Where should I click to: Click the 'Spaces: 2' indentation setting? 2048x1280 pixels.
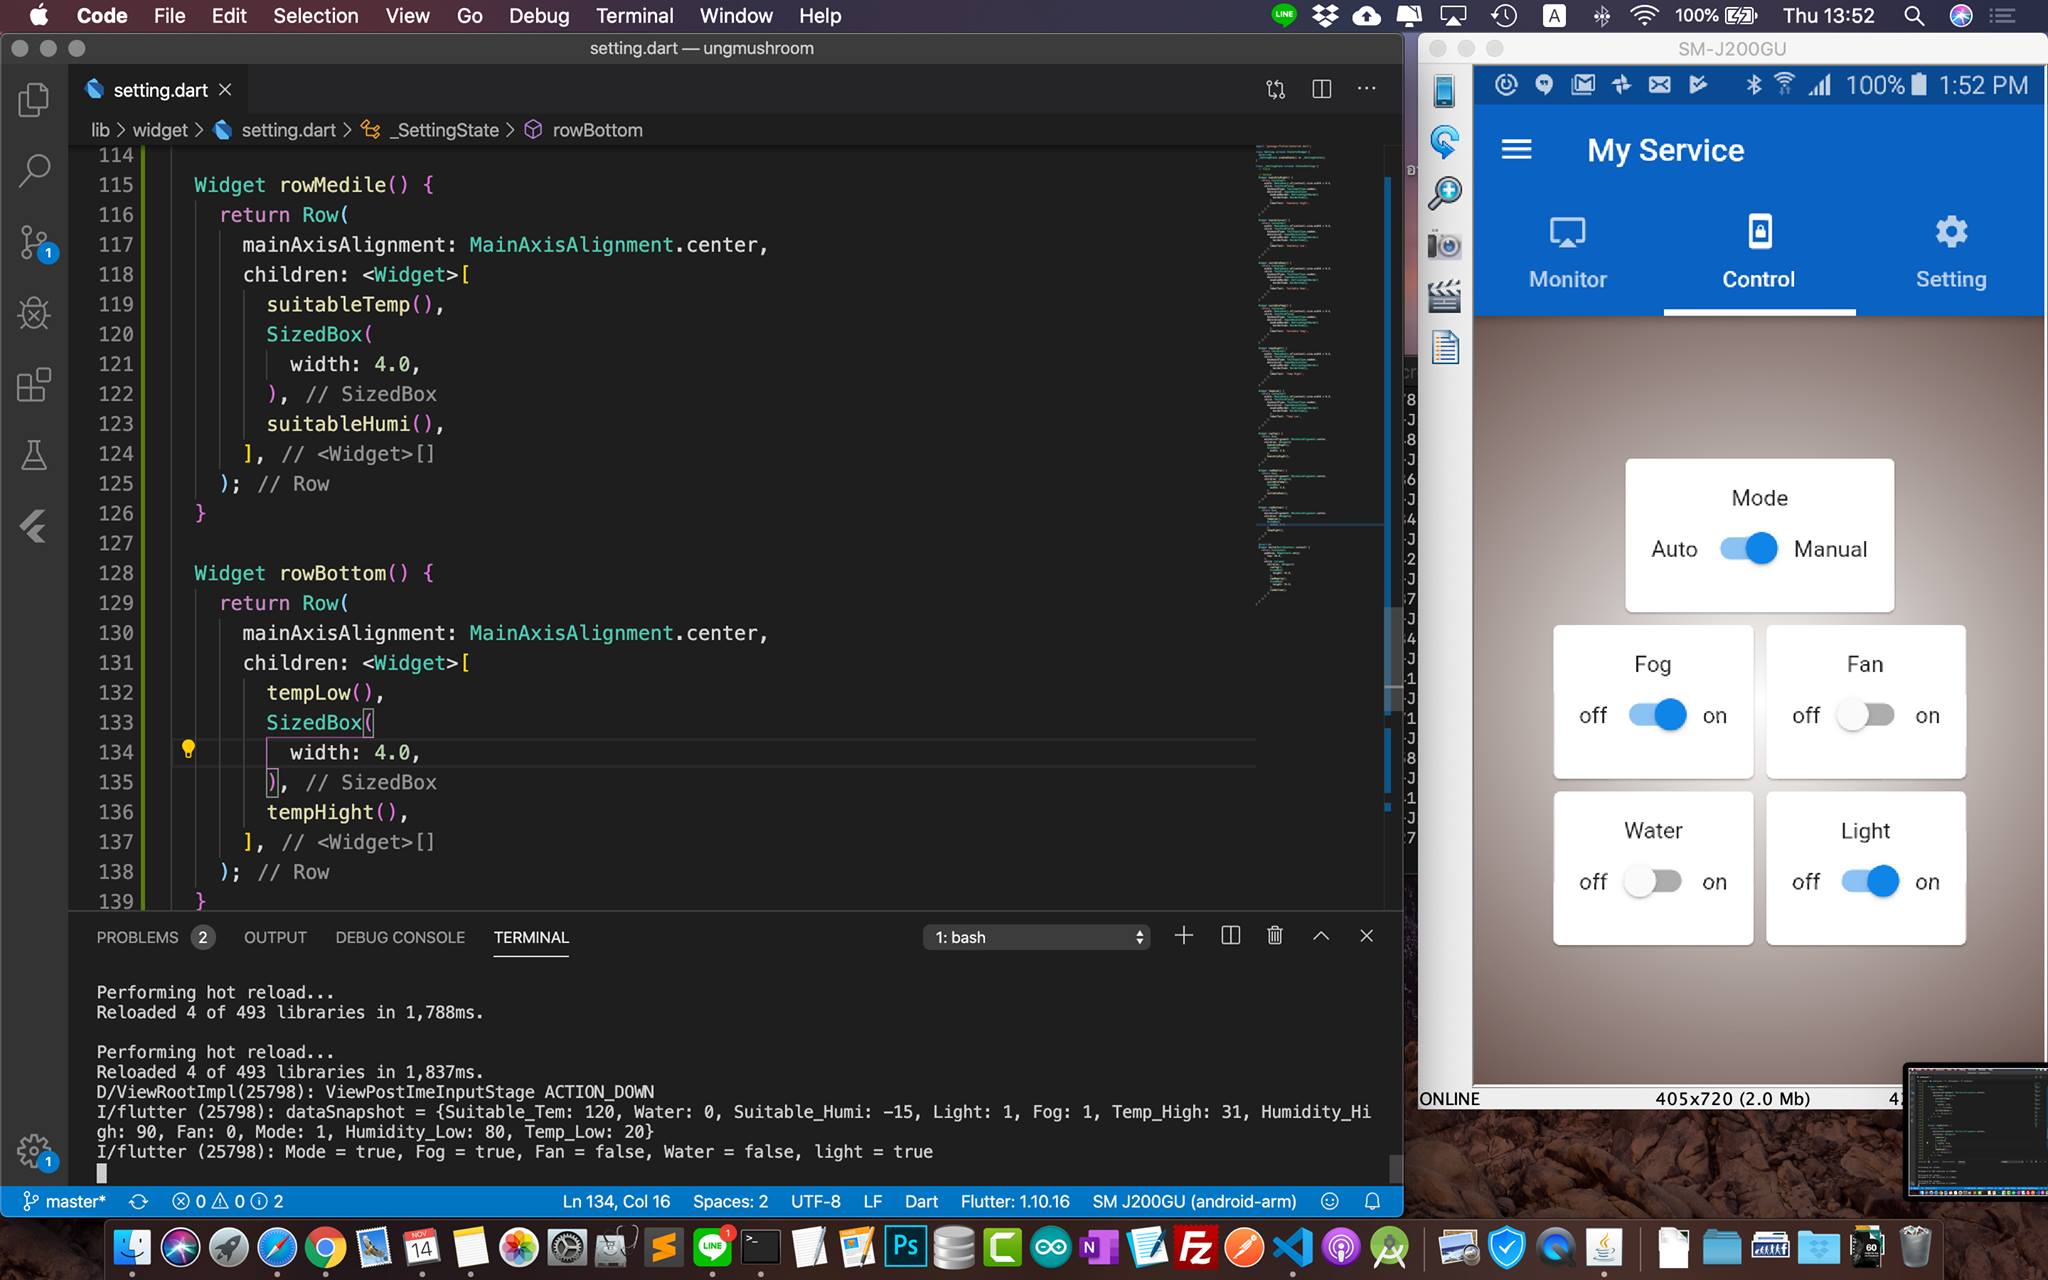point(730,1201)
